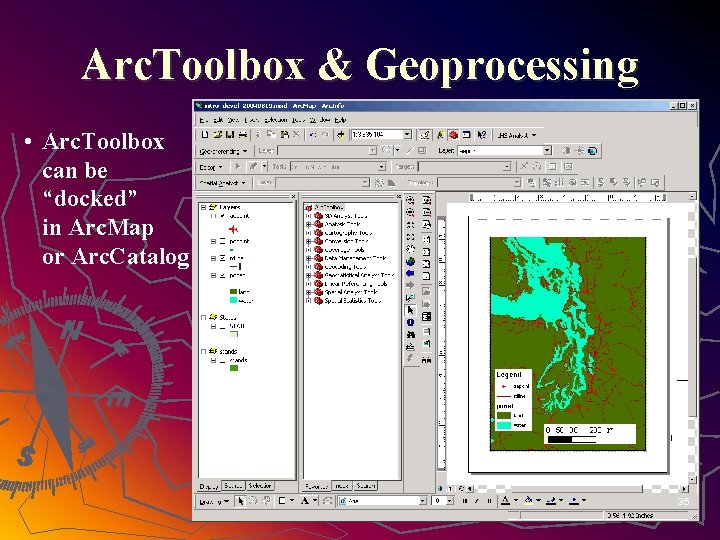The image size is (720, 540).
Task: Select the Find binoculars tool
Action: (x=411, y=335)
